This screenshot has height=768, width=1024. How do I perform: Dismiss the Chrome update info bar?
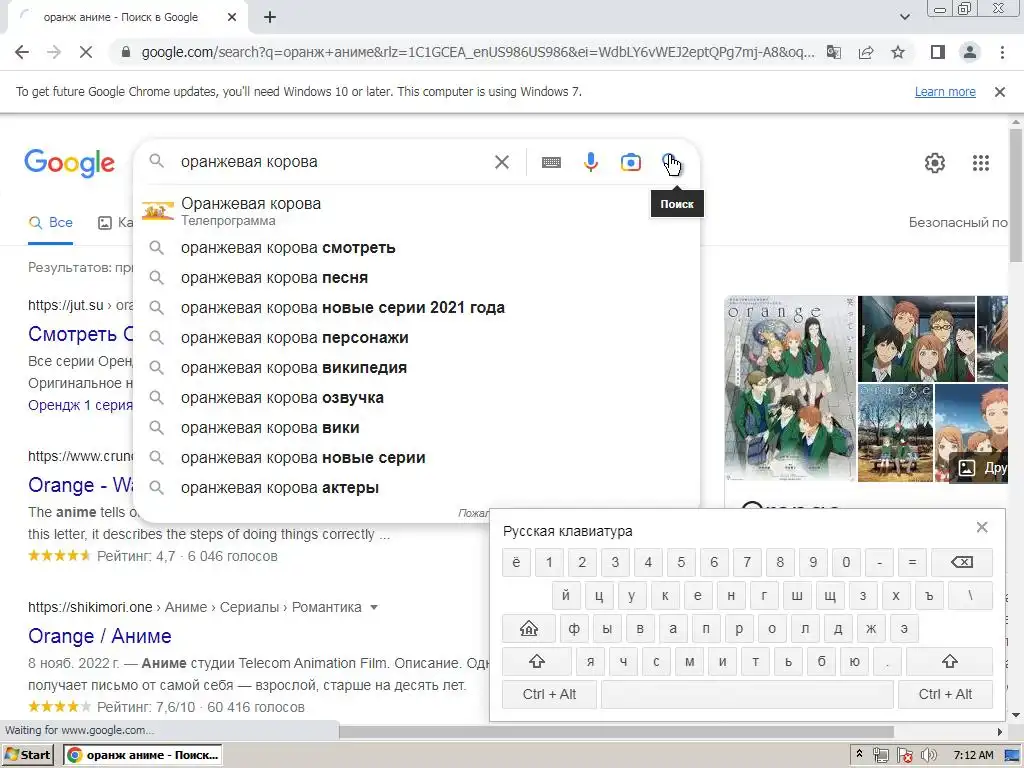1000,92
